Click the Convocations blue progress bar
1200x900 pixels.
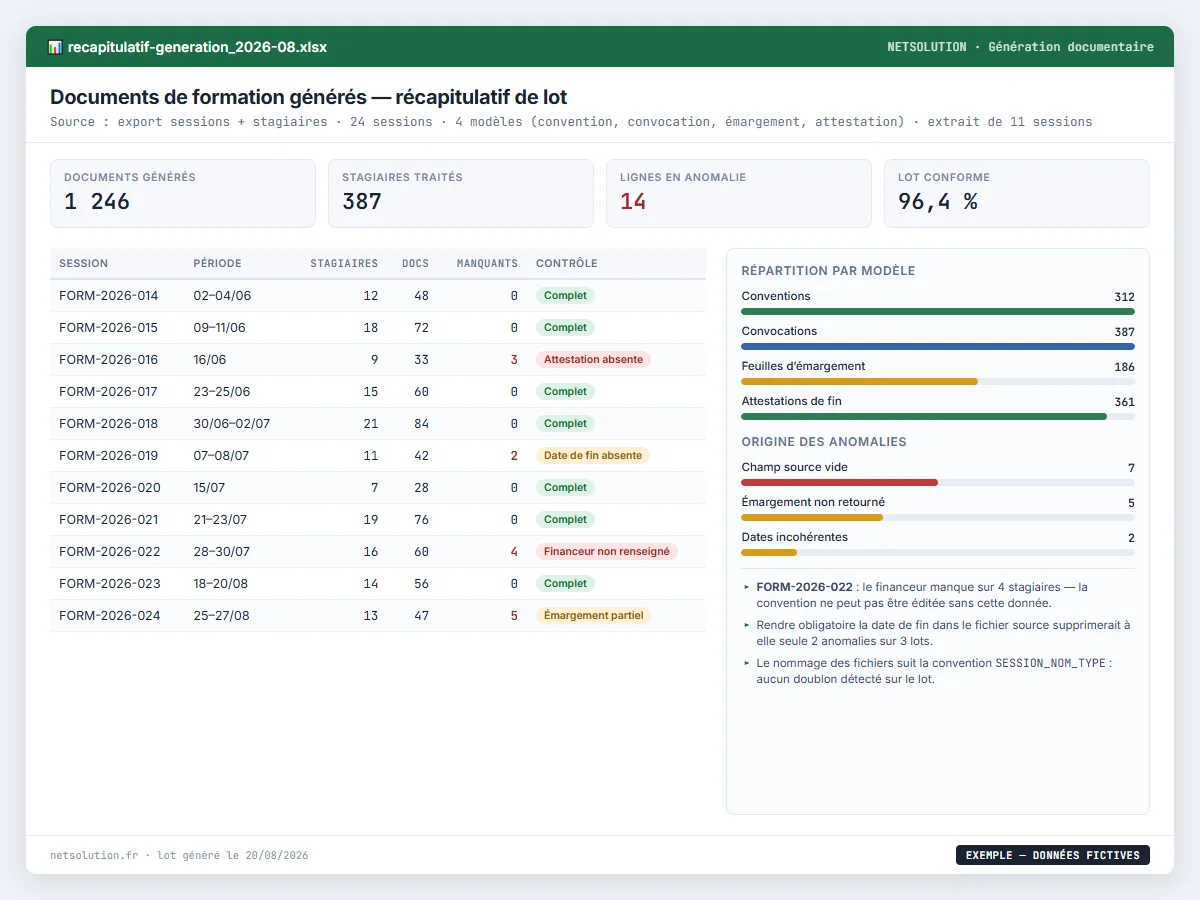[938, 346]
